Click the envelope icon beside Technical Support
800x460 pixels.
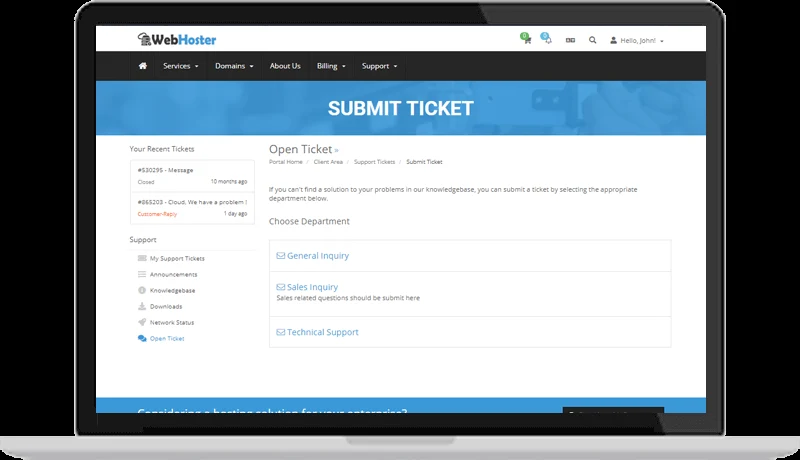[281, 332]
